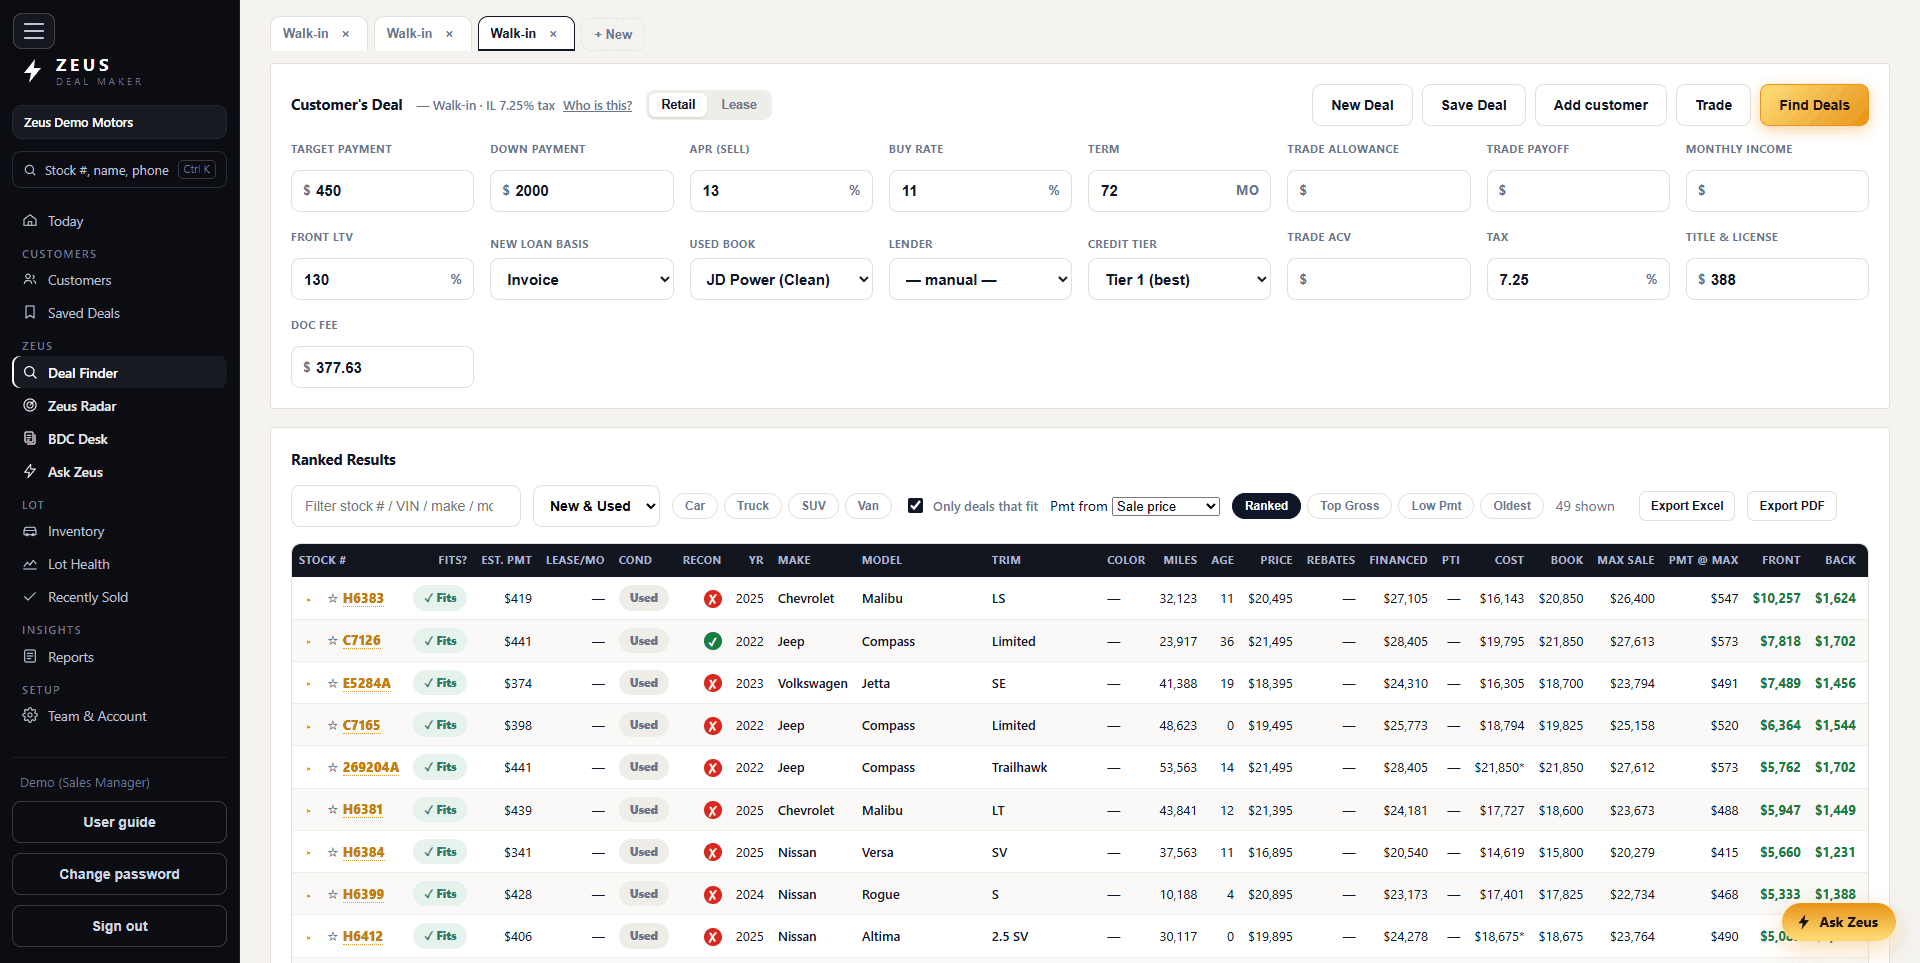Sort results by Top Gross
Image resolution: width=1920 pixels, height=963 pixels.
1350,506
